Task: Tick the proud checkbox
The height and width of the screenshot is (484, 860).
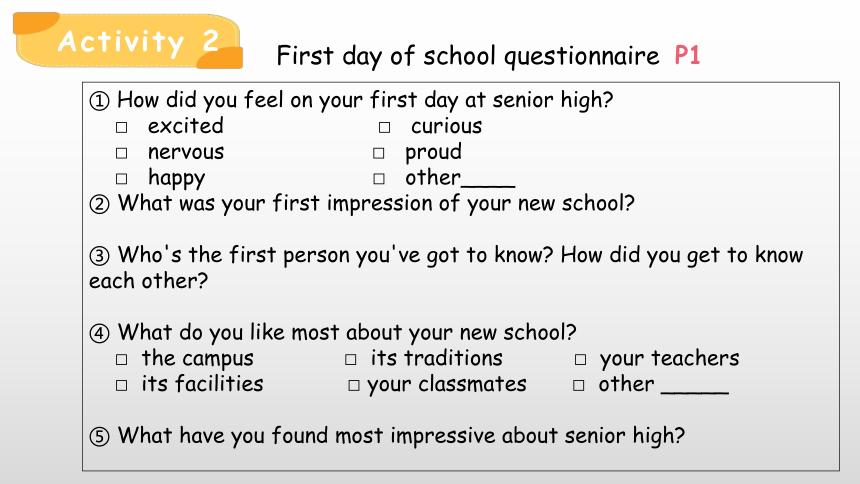Action: click(378, 153)
